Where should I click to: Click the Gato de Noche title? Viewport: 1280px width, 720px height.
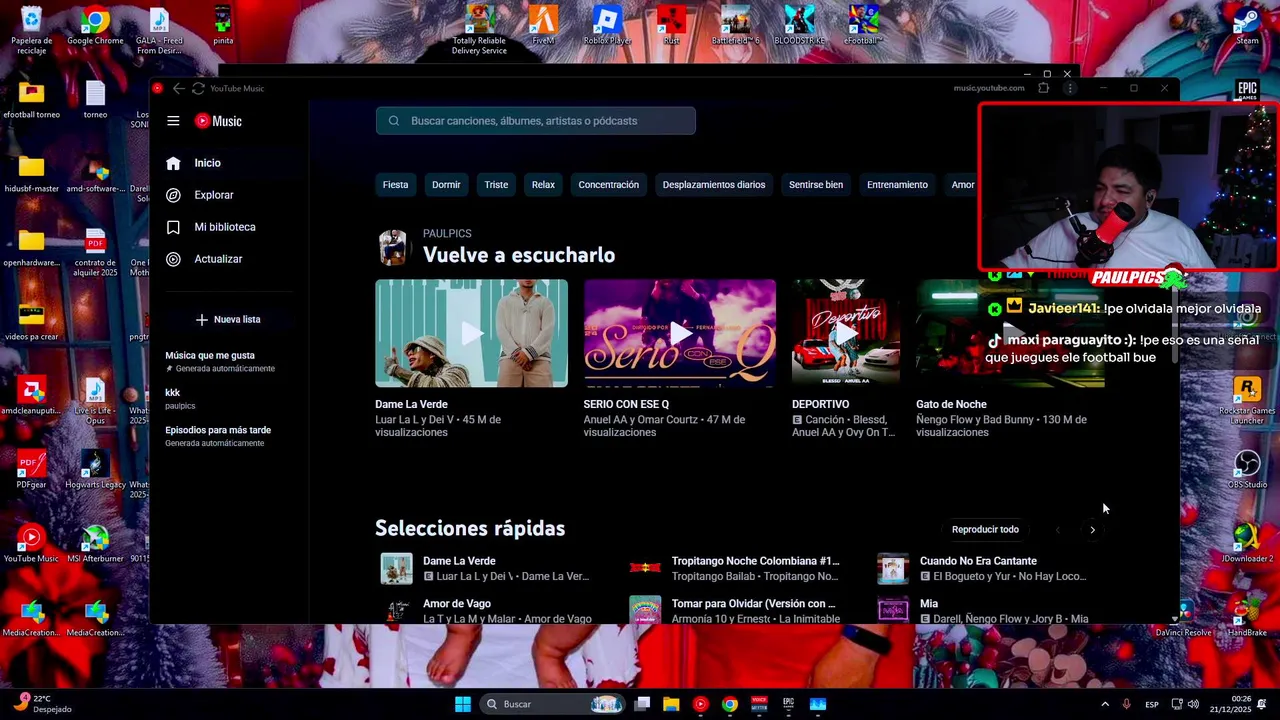[951, 404]
